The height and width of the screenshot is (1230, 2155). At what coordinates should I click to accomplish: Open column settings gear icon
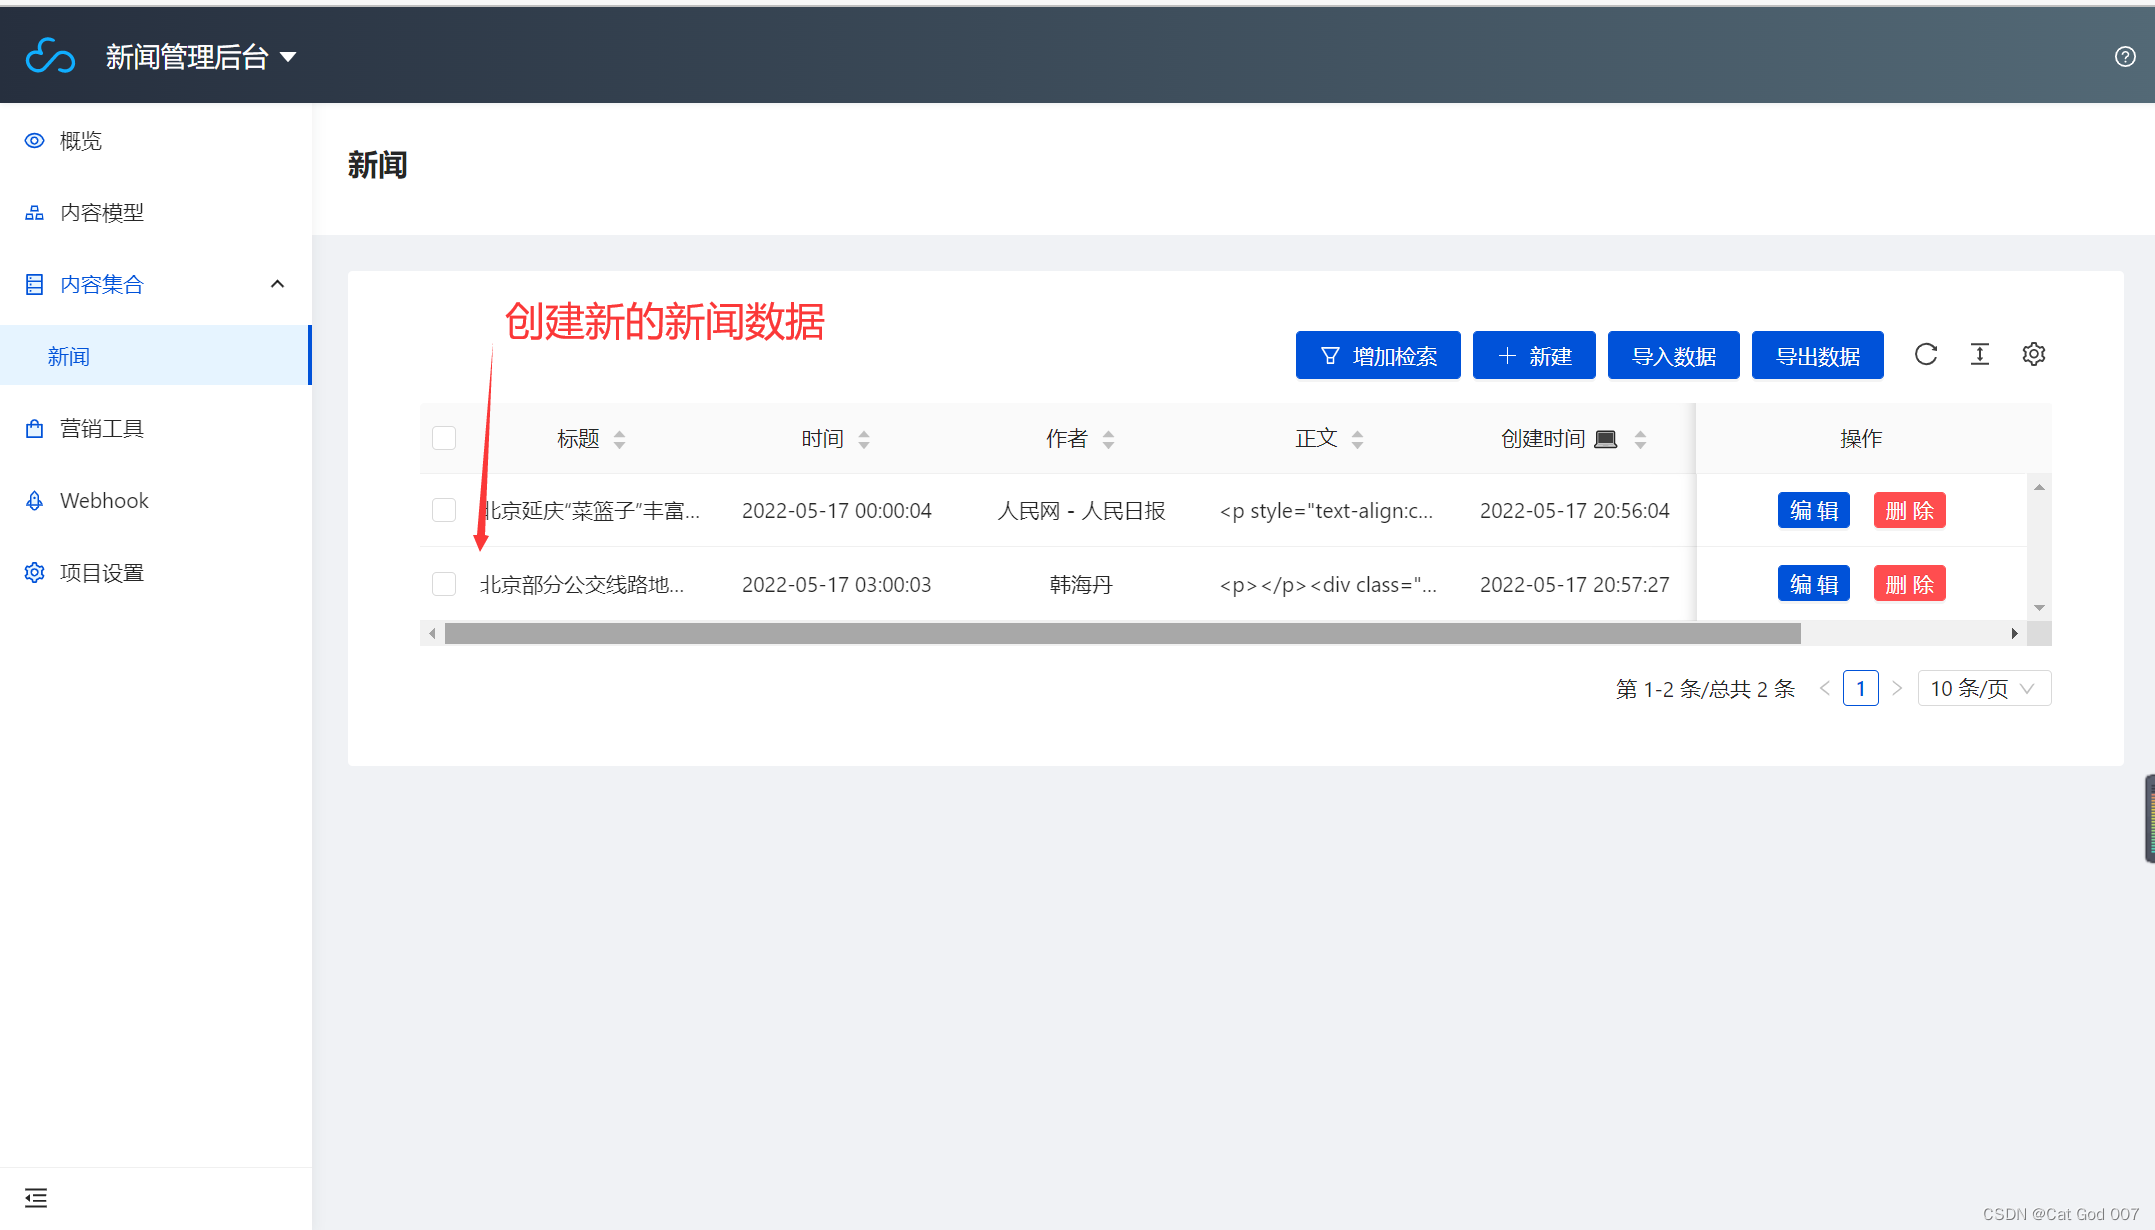pos(2033,354)
